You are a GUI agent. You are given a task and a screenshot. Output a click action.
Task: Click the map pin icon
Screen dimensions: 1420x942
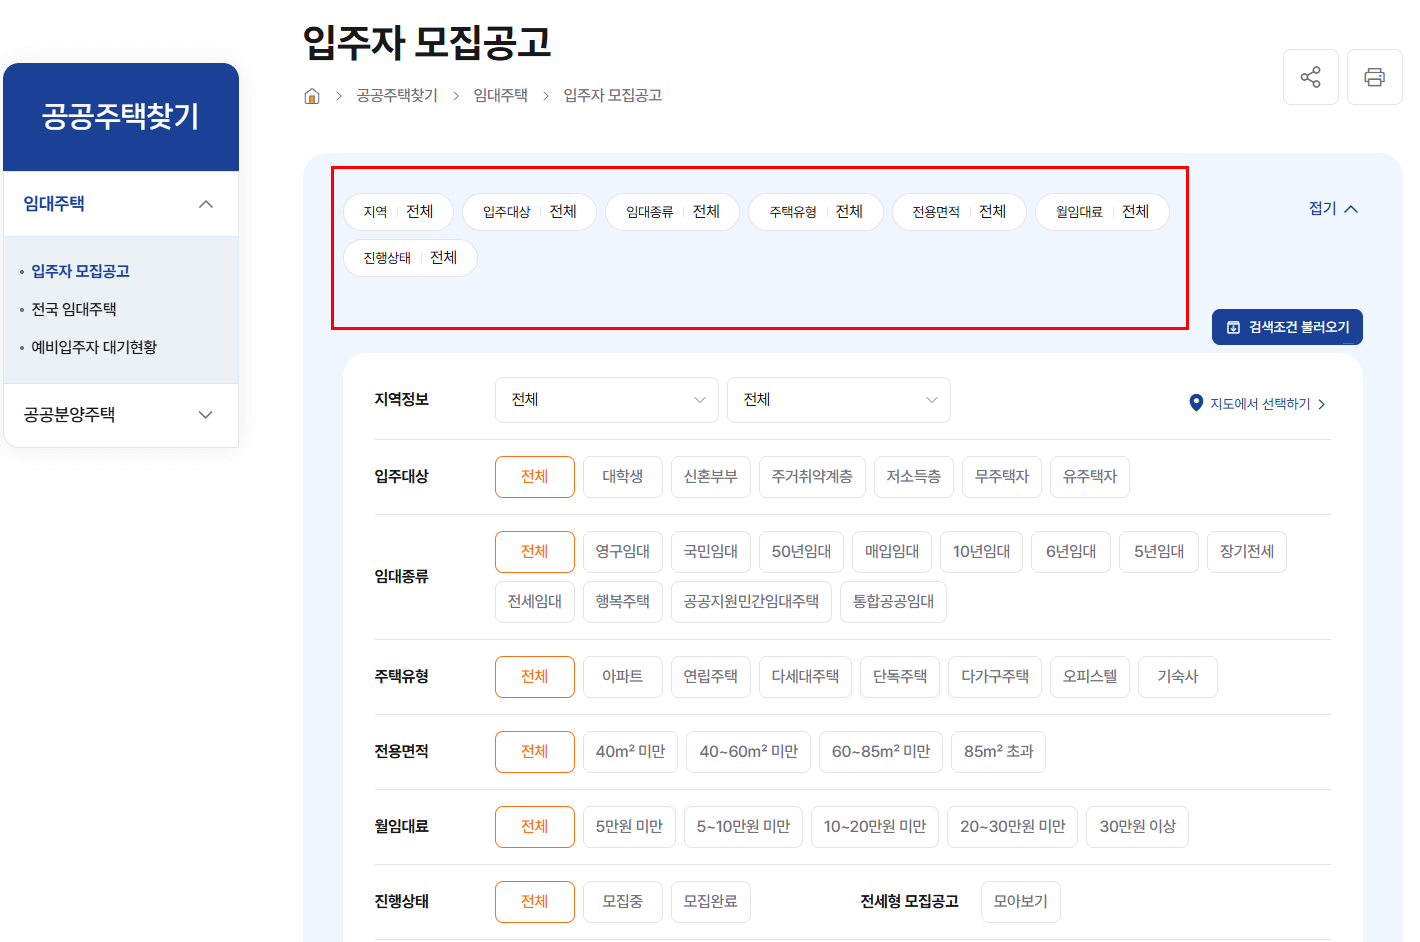click(x=1196, y=403)
